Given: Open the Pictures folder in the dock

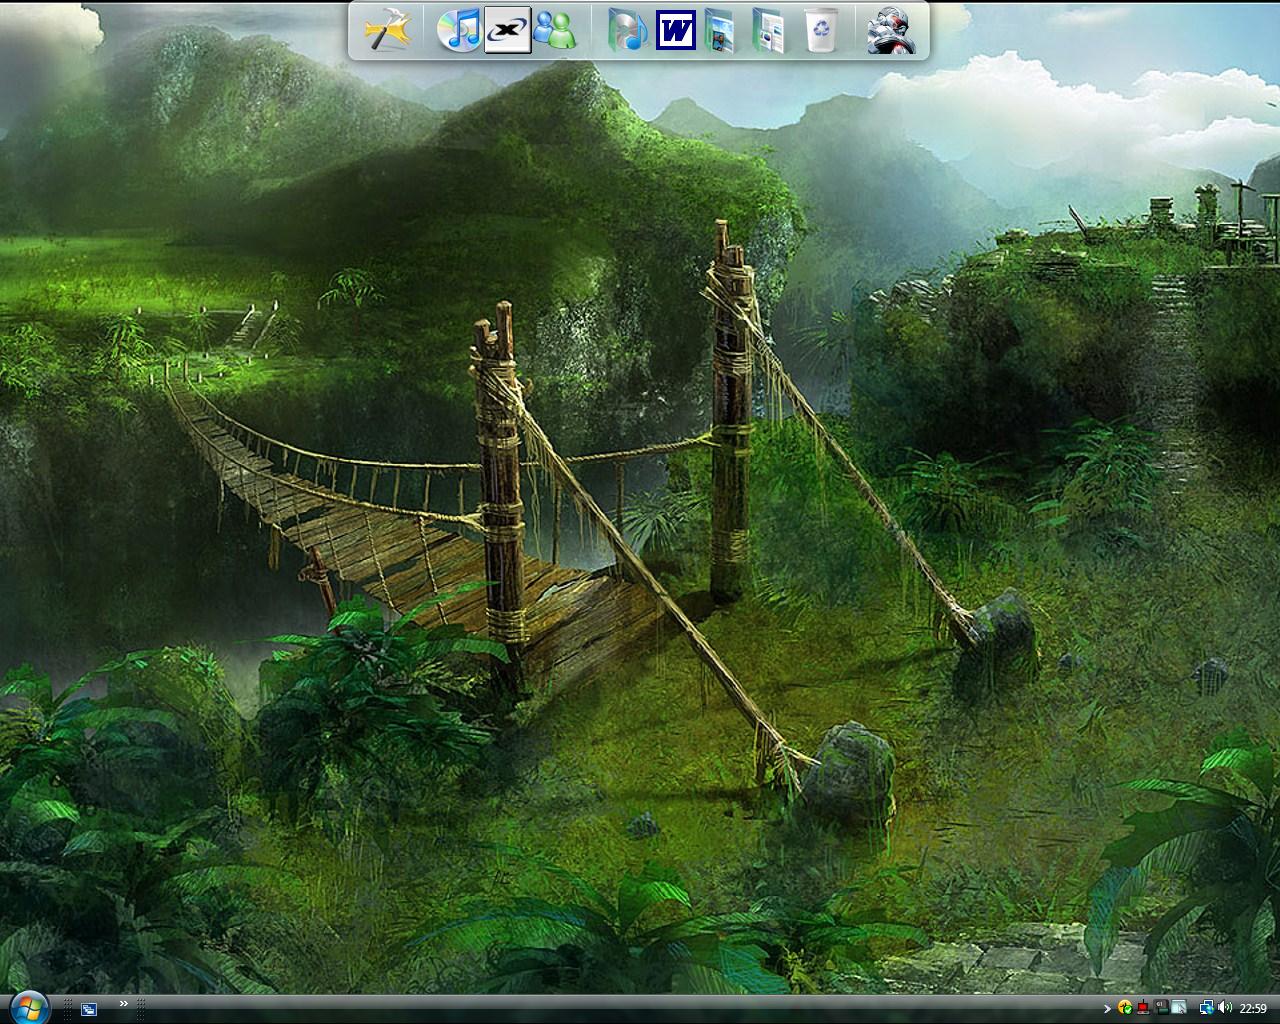Looking at the screenshot, I should pyautogui.click(x=721, y=30).
